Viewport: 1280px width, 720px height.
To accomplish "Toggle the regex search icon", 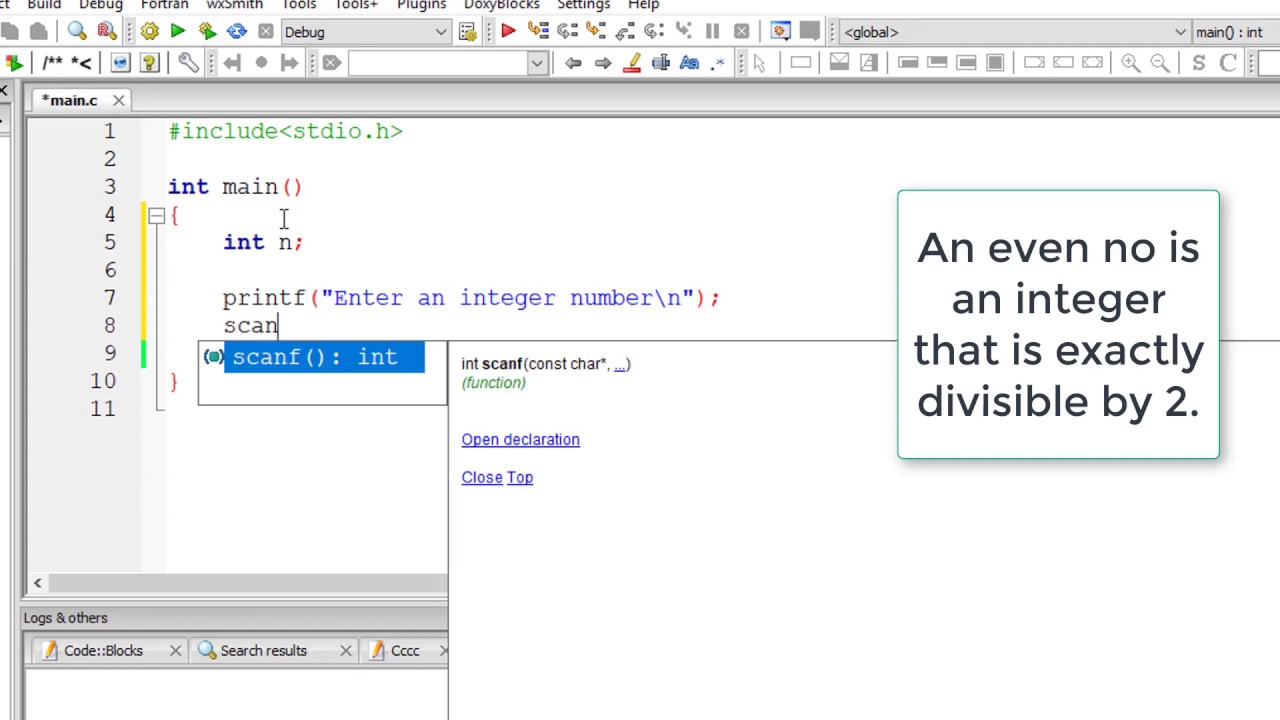I will pos(717,63).
